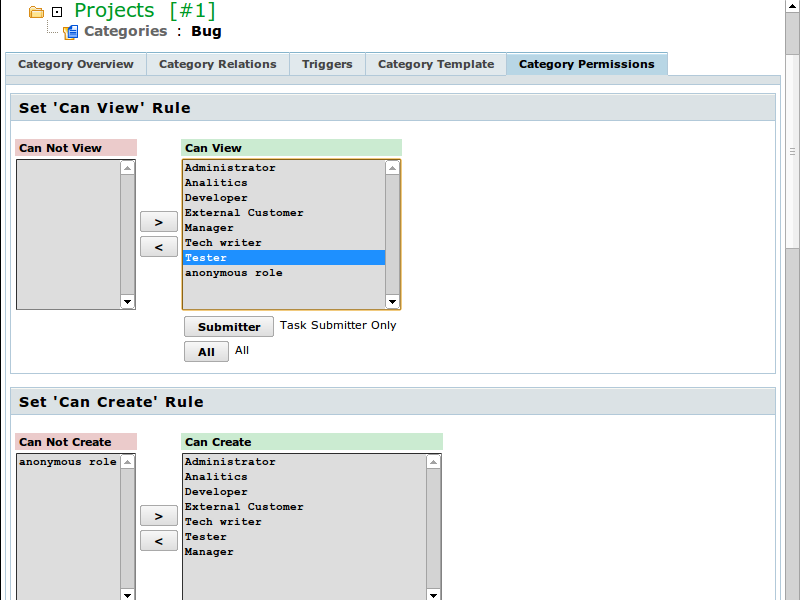Move selected role to Can Not View
This screenshot has height=600, width=800.
tap(158, 247)
